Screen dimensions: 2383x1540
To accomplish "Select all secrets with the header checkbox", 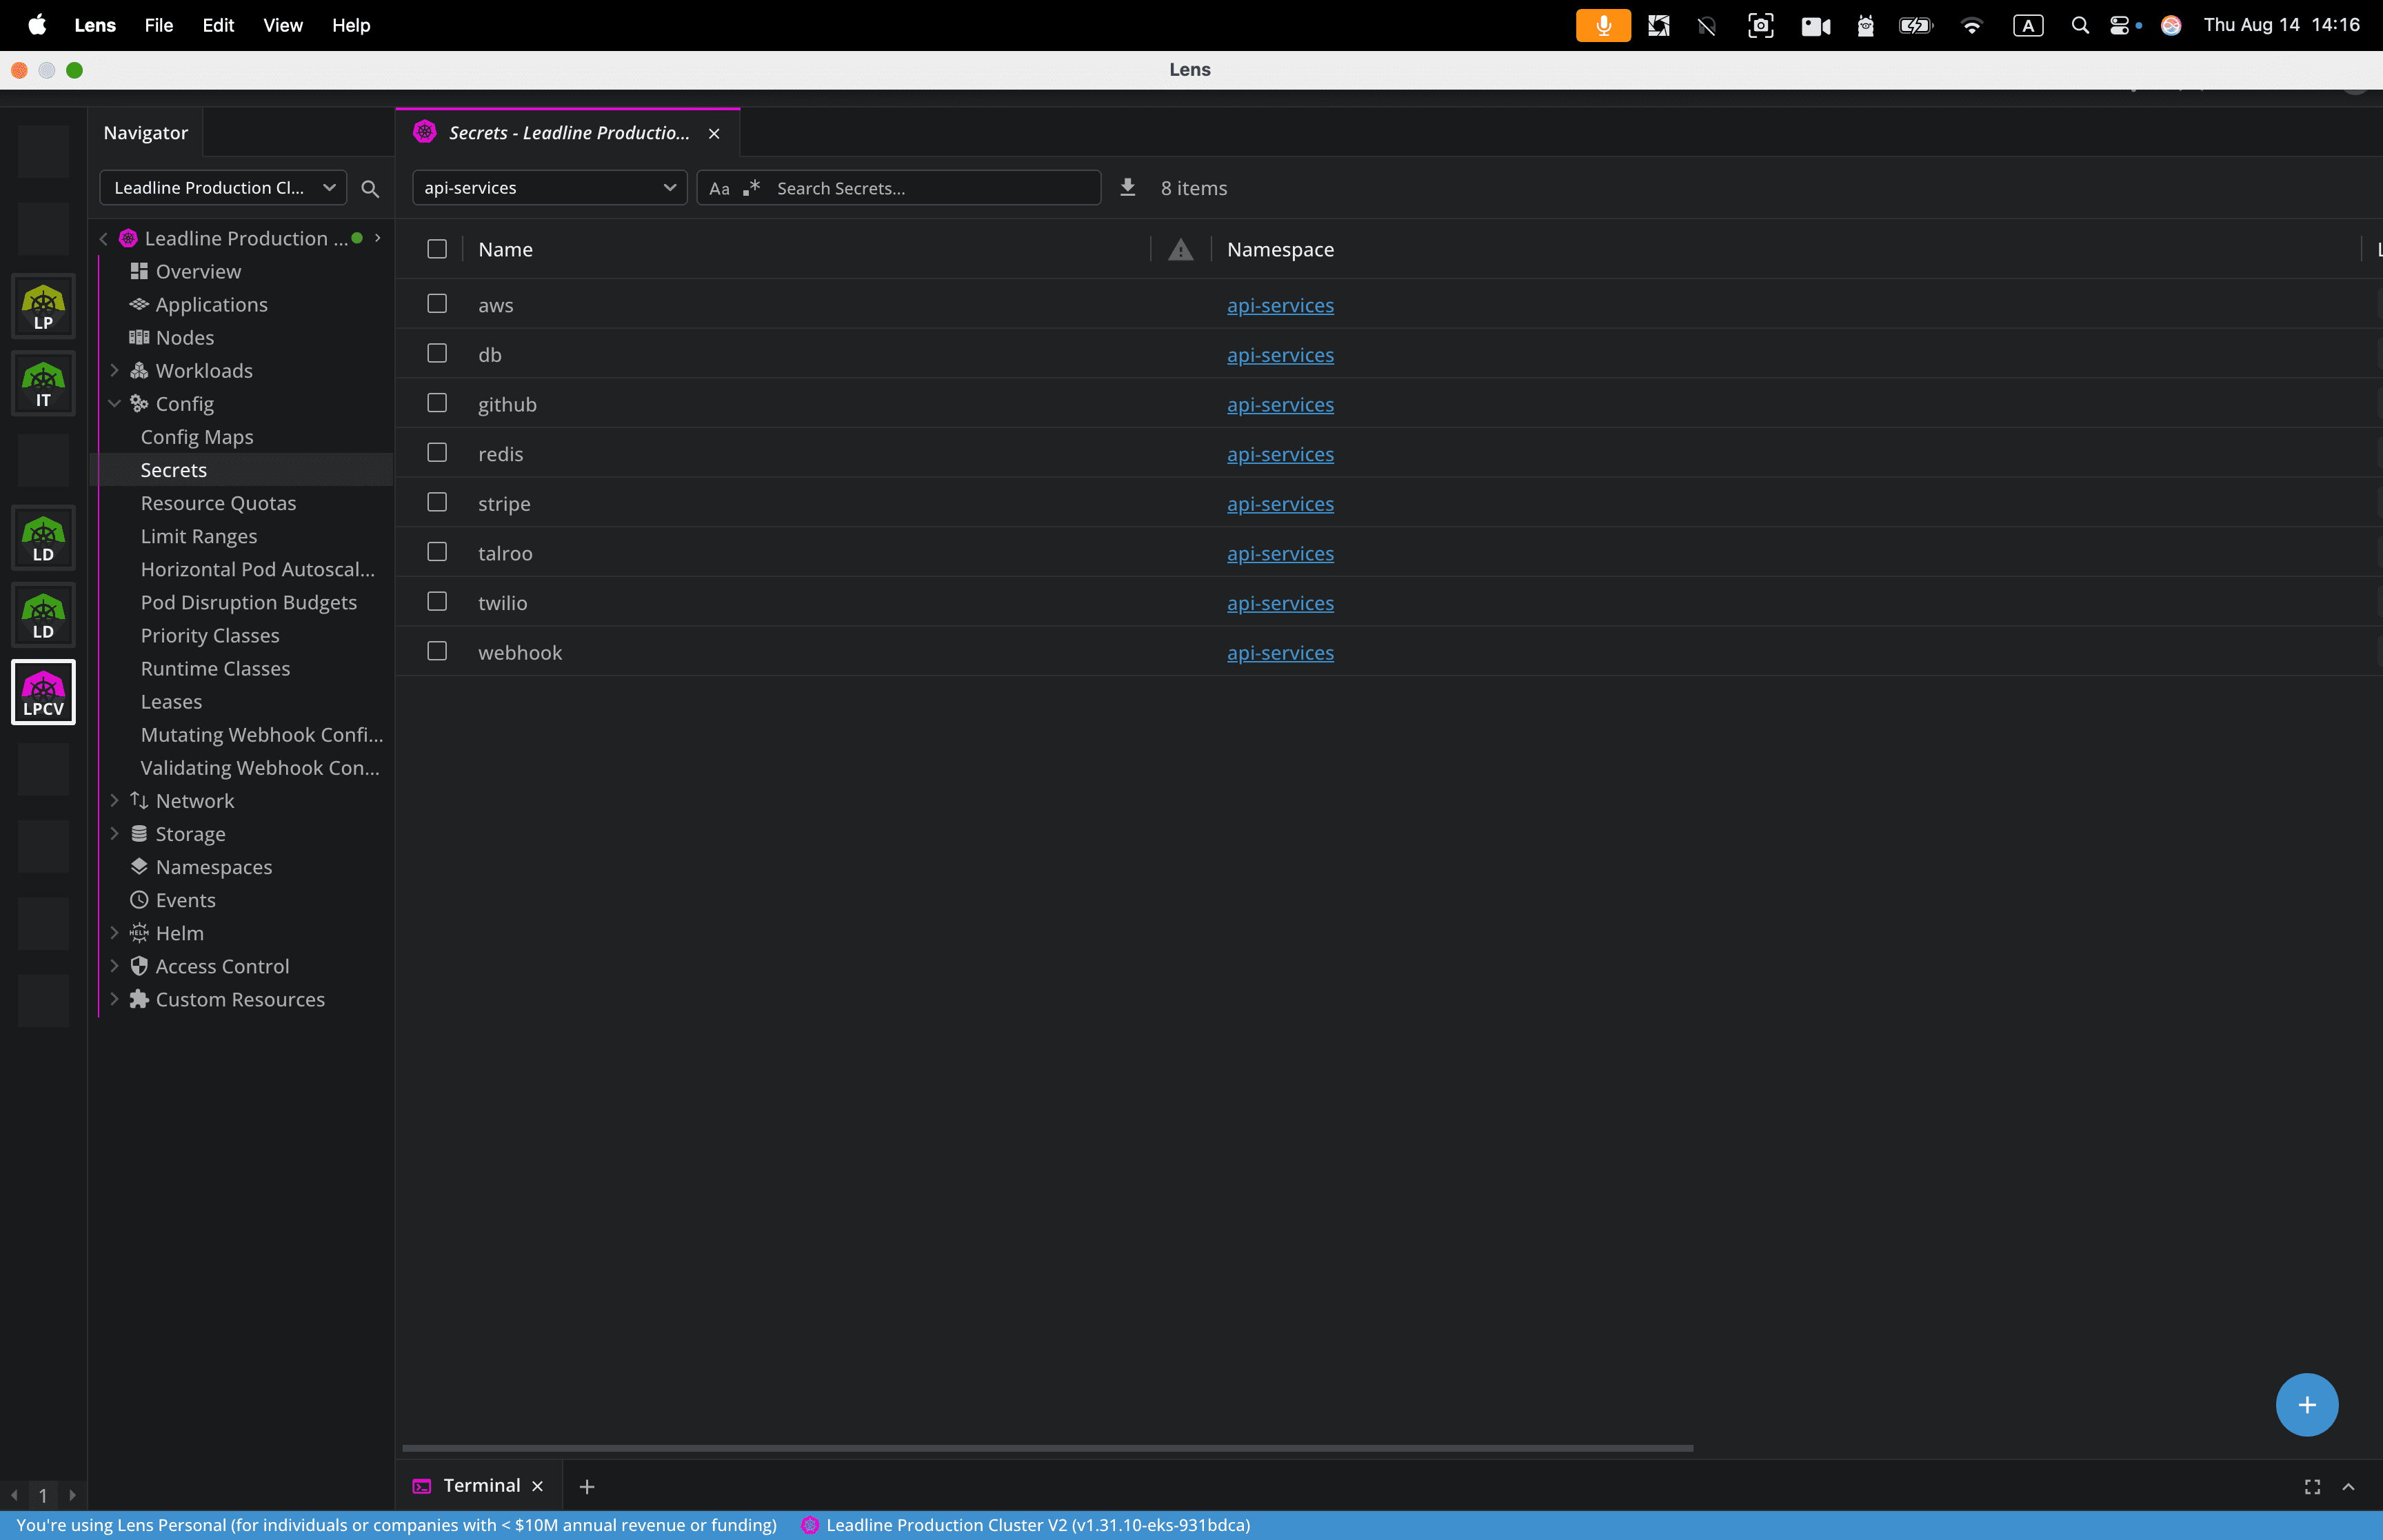I will click(x=436, y=249).
